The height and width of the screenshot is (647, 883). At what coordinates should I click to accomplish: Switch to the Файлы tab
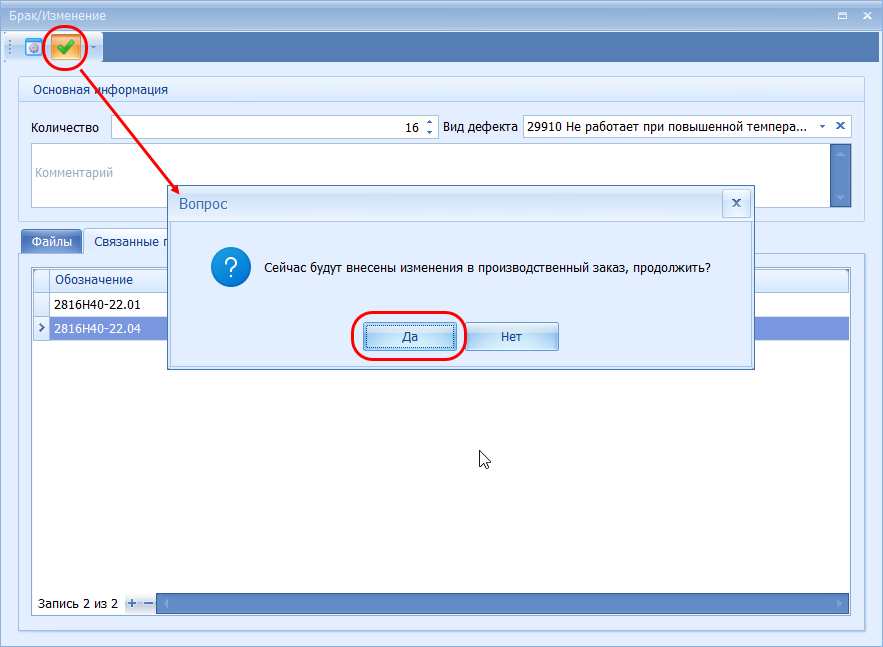coord(51,241)
